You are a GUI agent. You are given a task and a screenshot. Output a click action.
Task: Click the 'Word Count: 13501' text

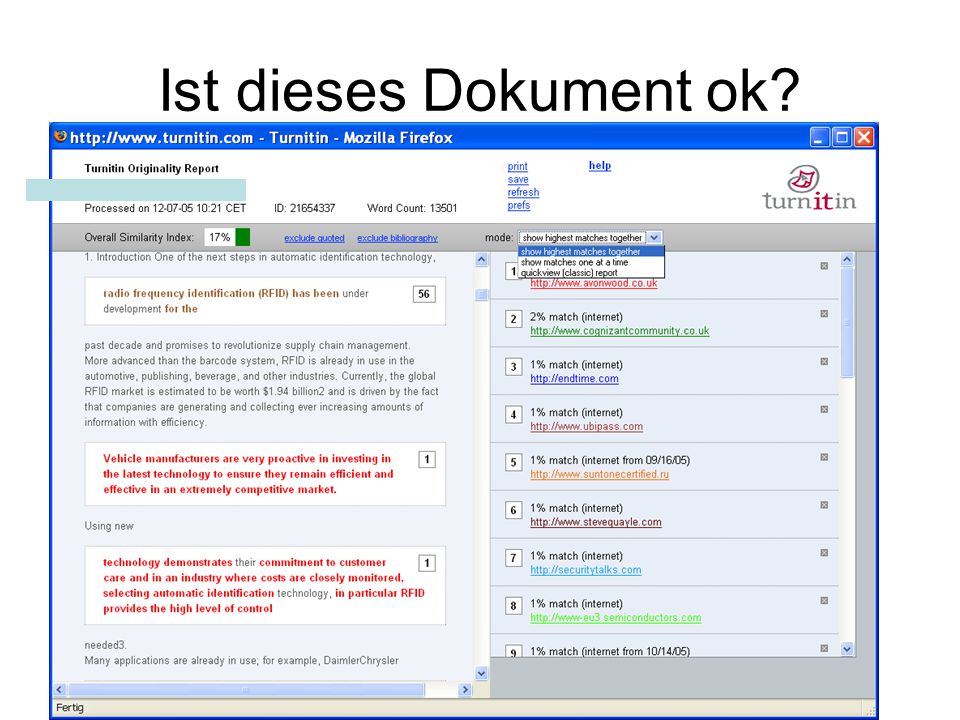(412, 208)
